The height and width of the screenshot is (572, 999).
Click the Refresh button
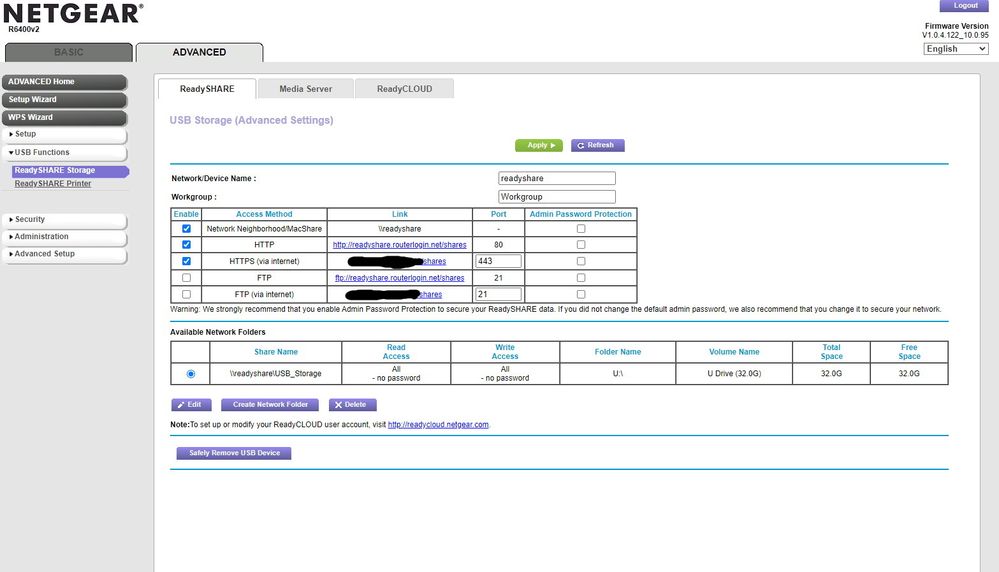[597, 145]
